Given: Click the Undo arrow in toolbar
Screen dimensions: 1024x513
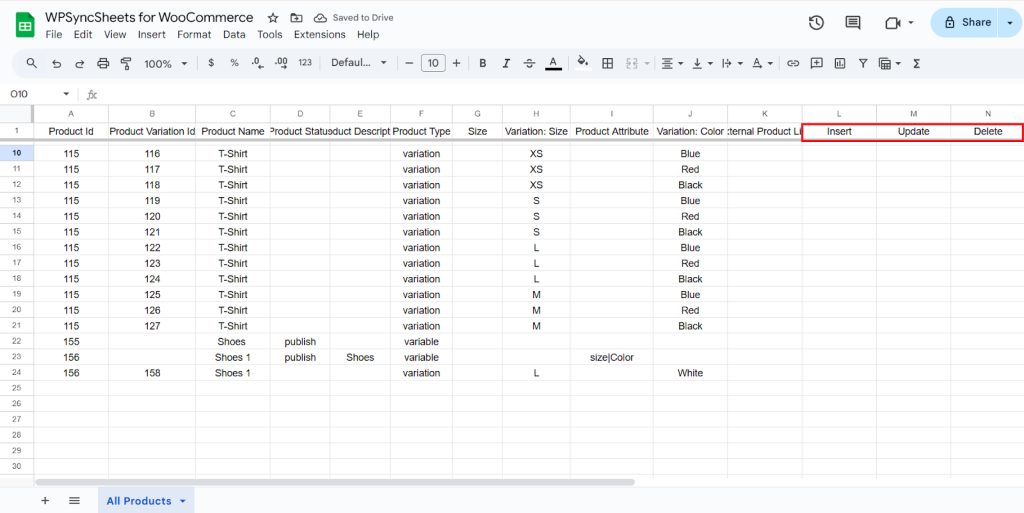Looking at the screenshot, I should click(x=56, y=63).
